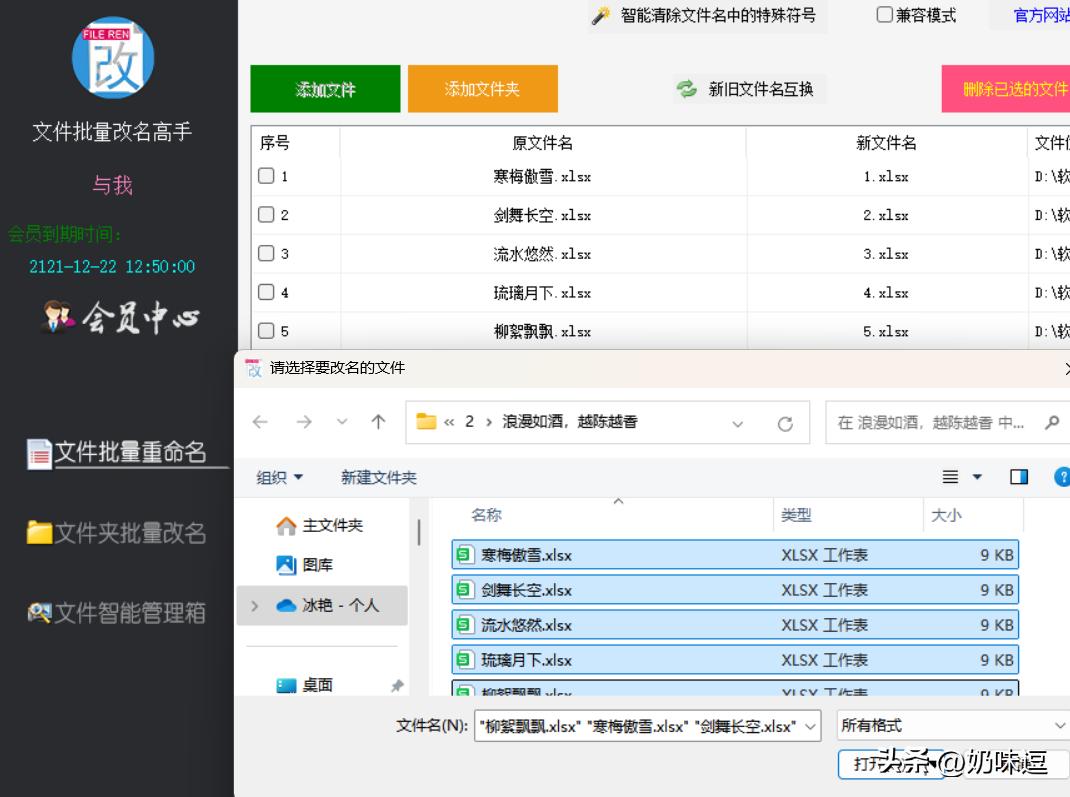This screenshot has height=797, width=1070.
Task: Click the orange 添加文件夹 button
Action: click(482, 89)
